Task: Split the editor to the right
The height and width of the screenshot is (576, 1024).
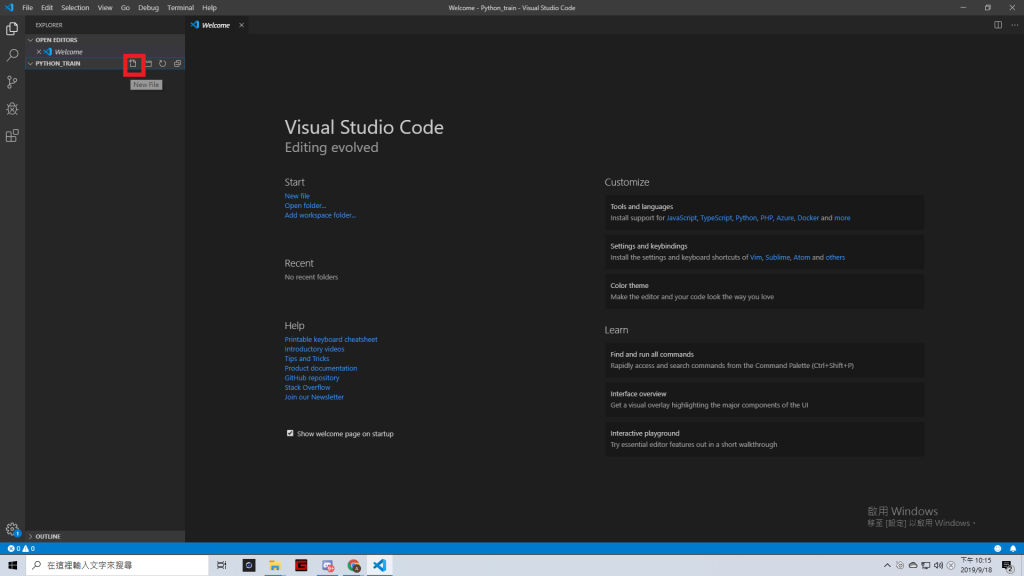Action: (x=998, y=25)
